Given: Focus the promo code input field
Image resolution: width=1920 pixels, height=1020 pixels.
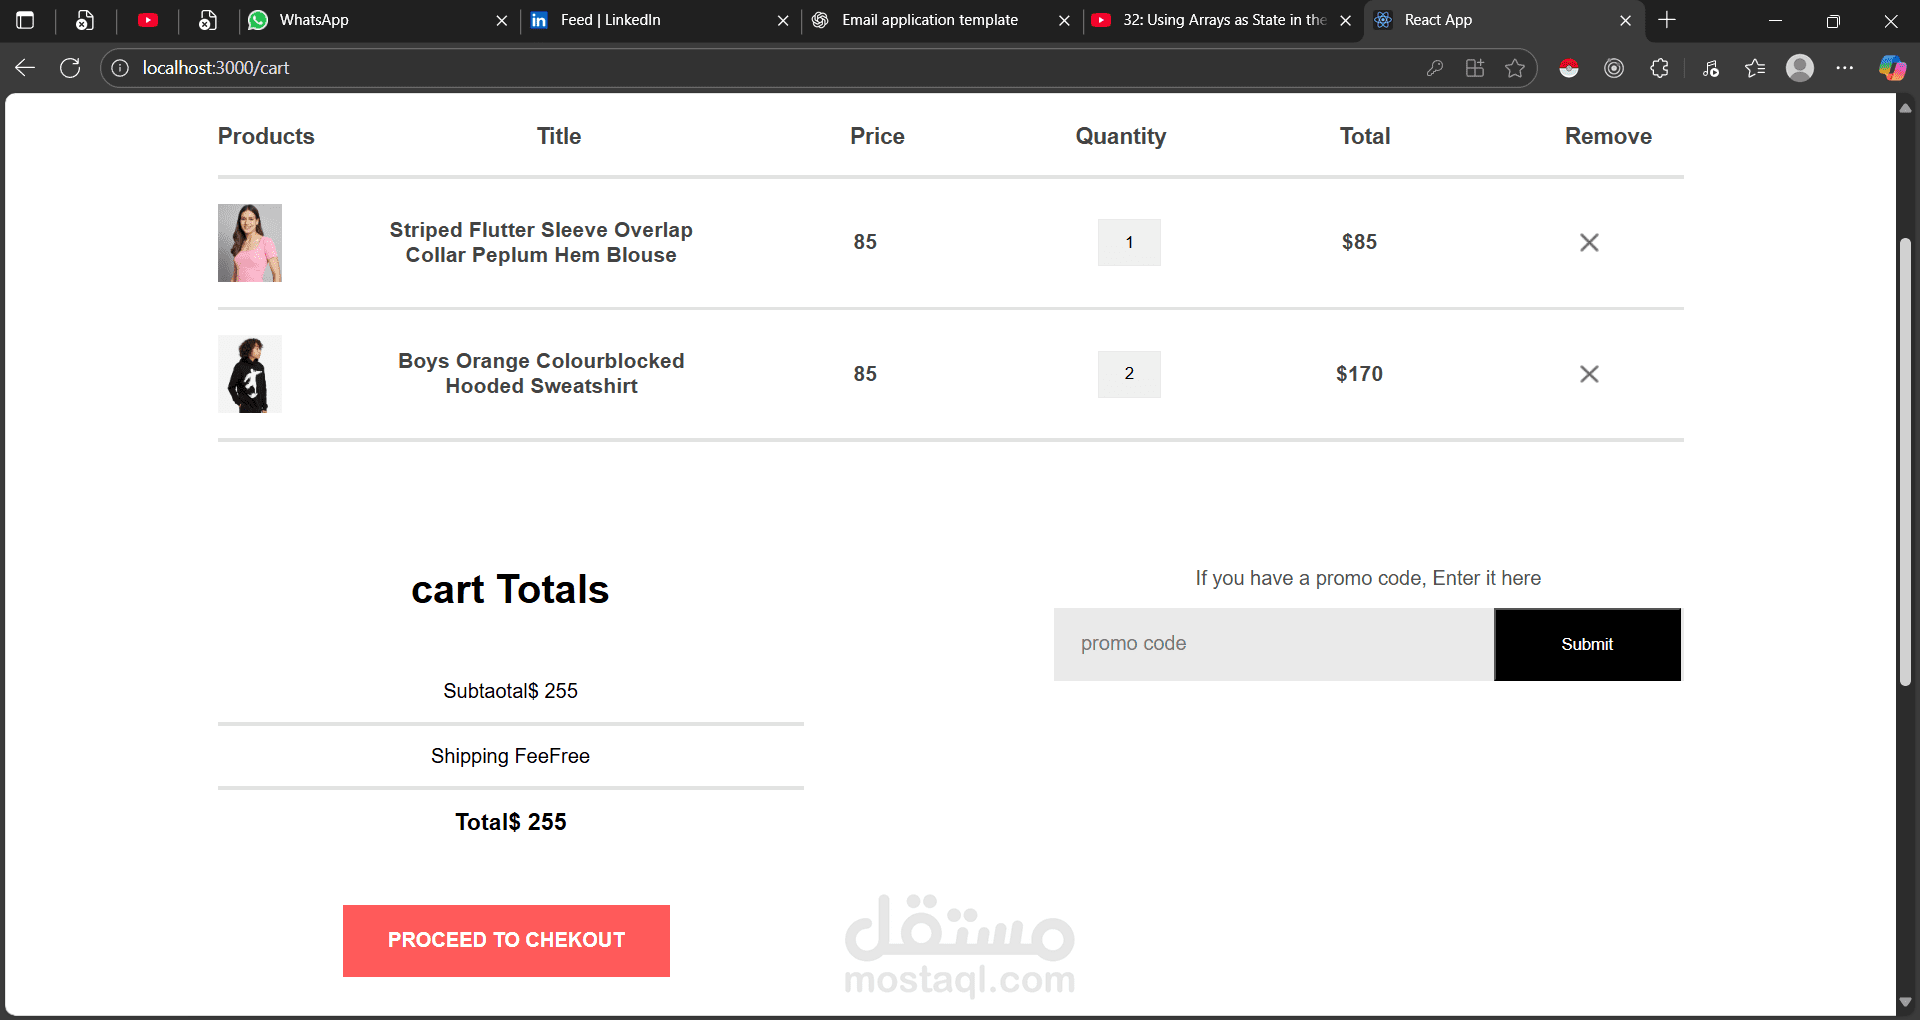Looking at the screenshot, I should [1274, 645].
